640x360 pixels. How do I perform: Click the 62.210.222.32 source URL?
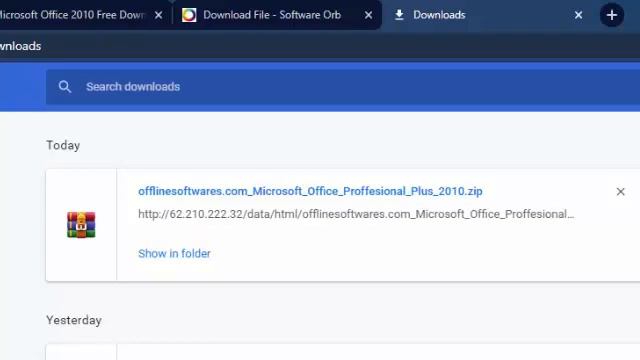pos(356,214)
